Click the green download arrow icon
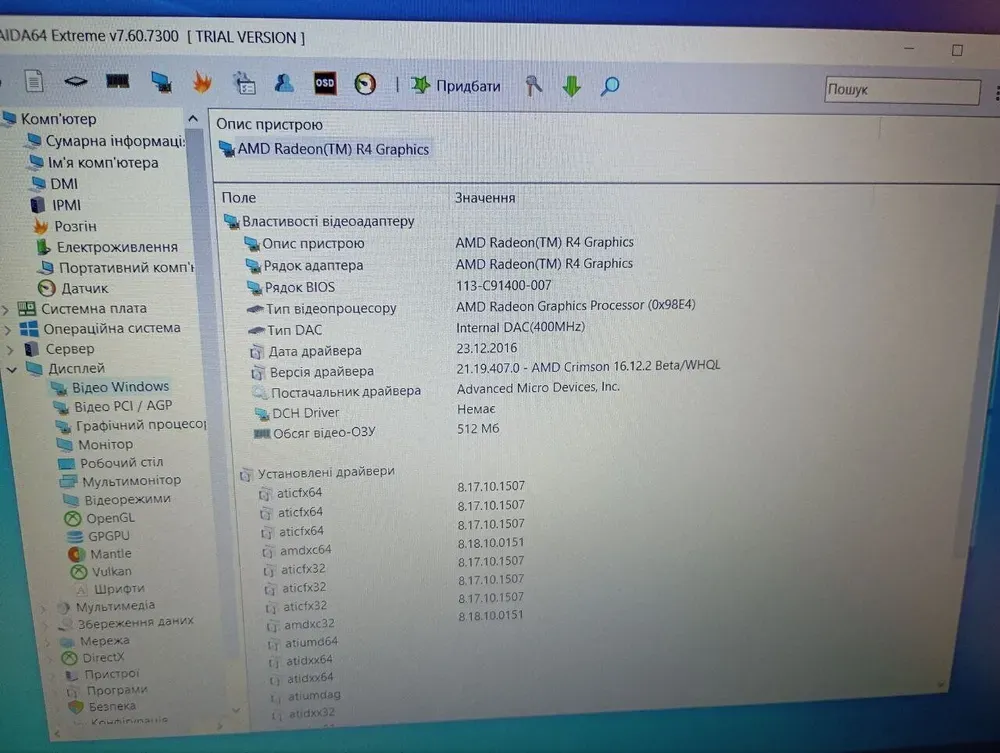This screenshot has width=1000, height=753. (571, 87)
